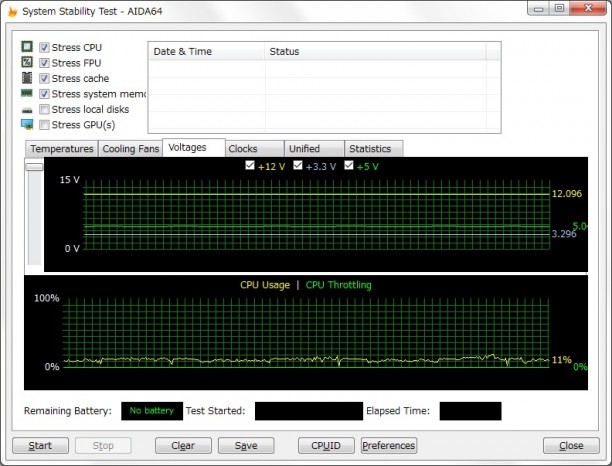Open the CPUID panel
Image resolution: width=612 pixels, height=466 pixels.
(x=326, y=445)
